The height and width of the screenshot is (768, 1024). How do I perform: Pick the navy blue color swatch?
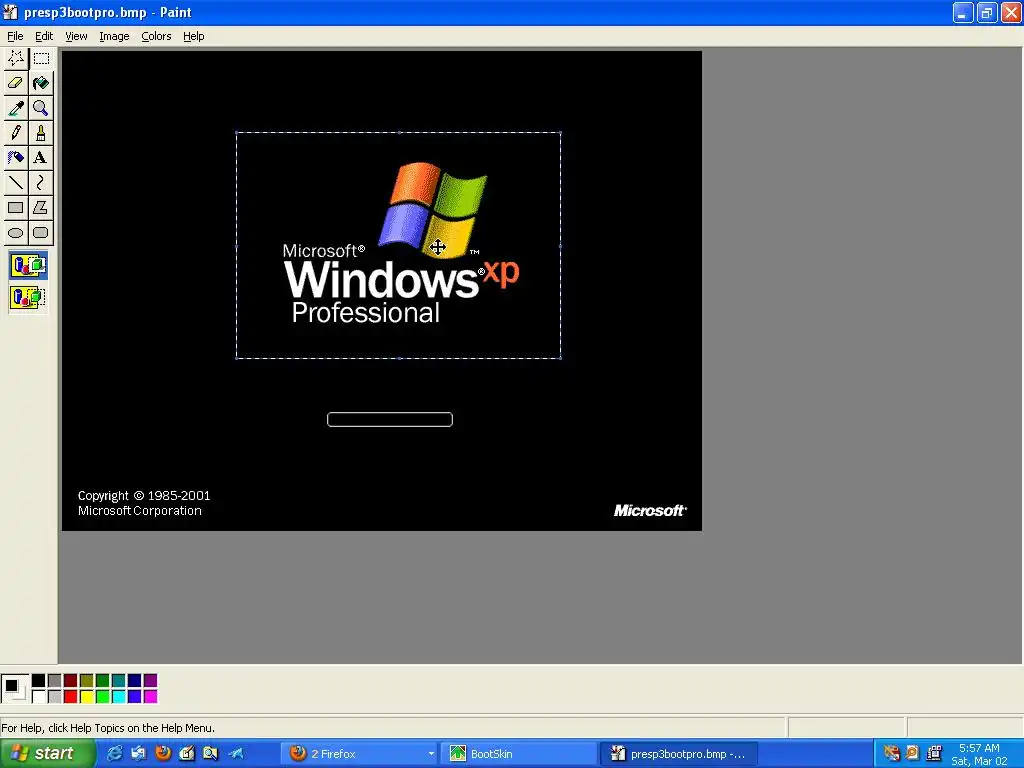click(x=135, y=680)
